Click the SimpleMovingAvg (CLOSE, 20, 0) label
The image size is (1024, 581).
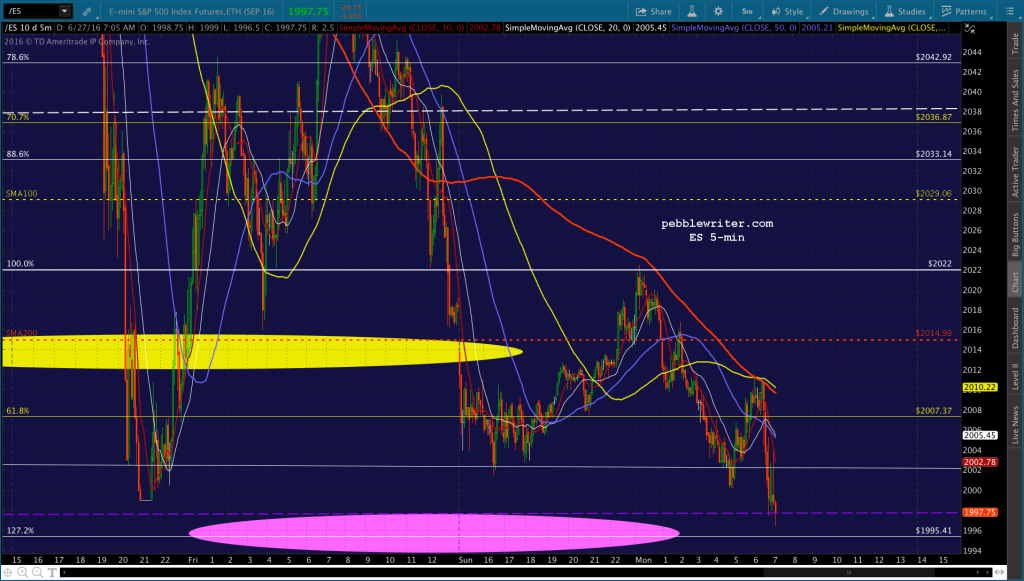[569, 27]
